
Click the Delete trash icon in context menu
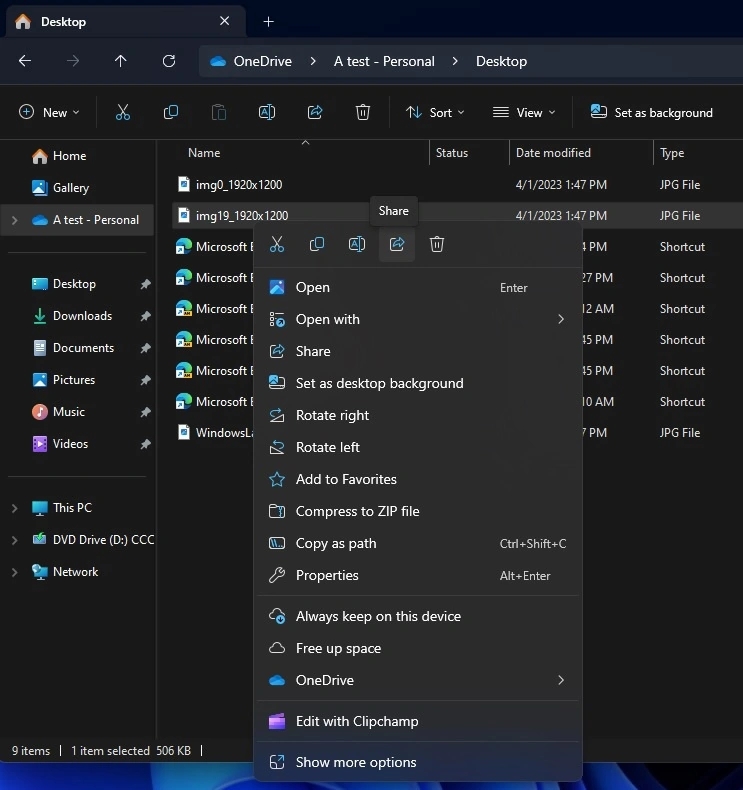click(437, 244)
